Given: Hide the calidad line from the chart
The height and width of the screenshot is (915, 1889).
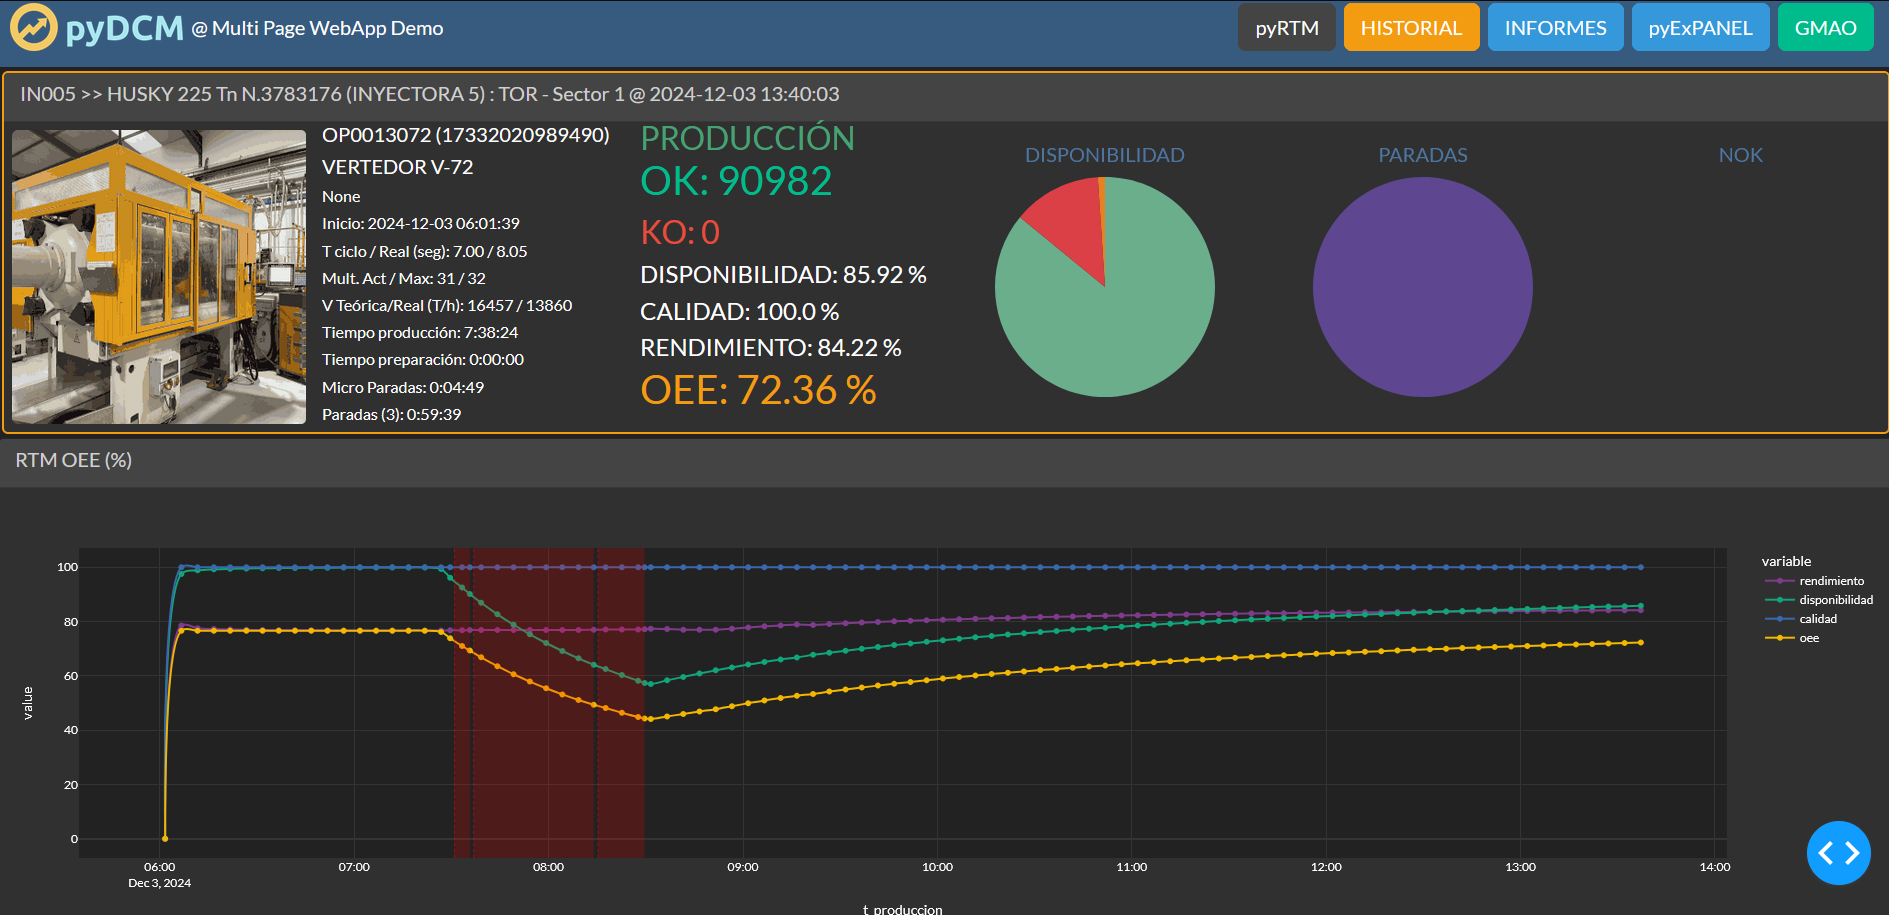Looking at the screenshot, I should tap(1817, 618).
